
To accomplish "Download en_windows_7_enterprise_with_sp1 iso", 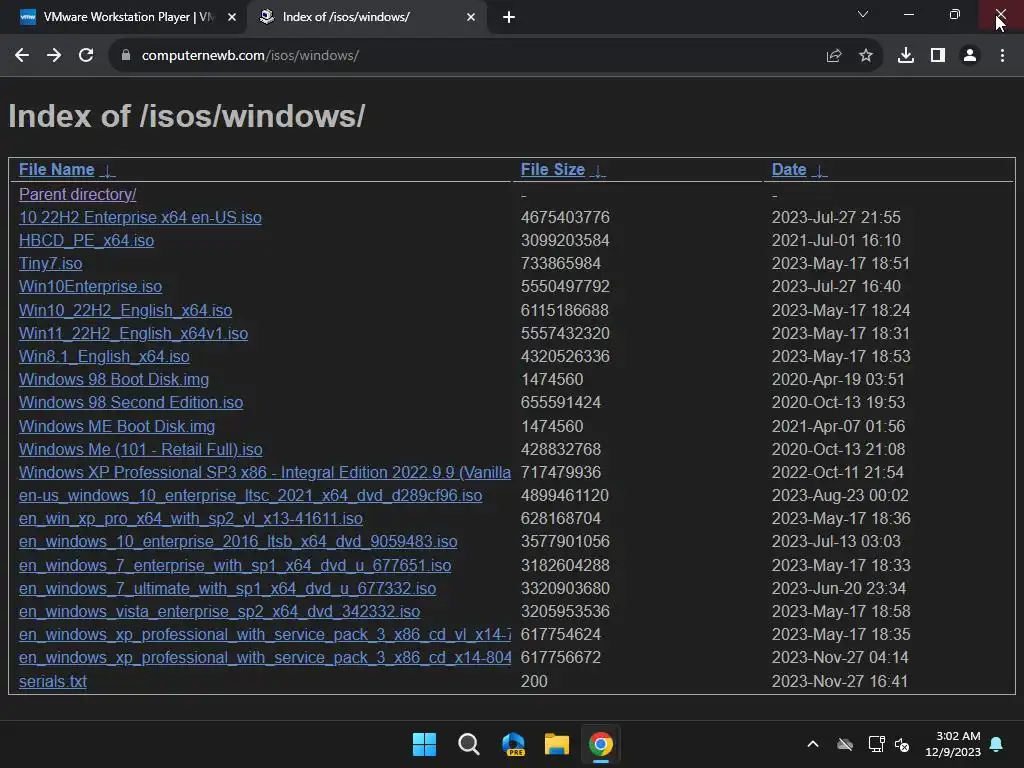I will [235, 566].
